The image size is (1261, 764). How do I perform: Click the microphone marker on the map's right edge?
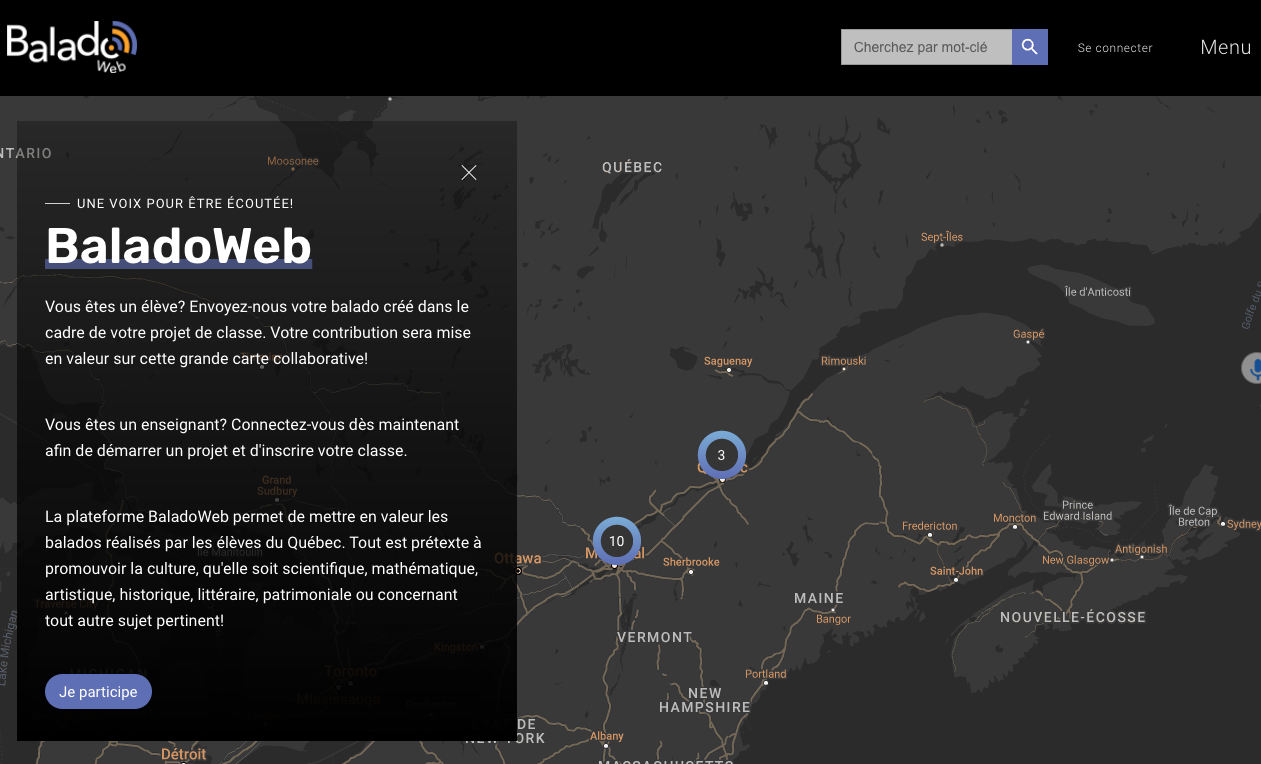click(1253, 368)
